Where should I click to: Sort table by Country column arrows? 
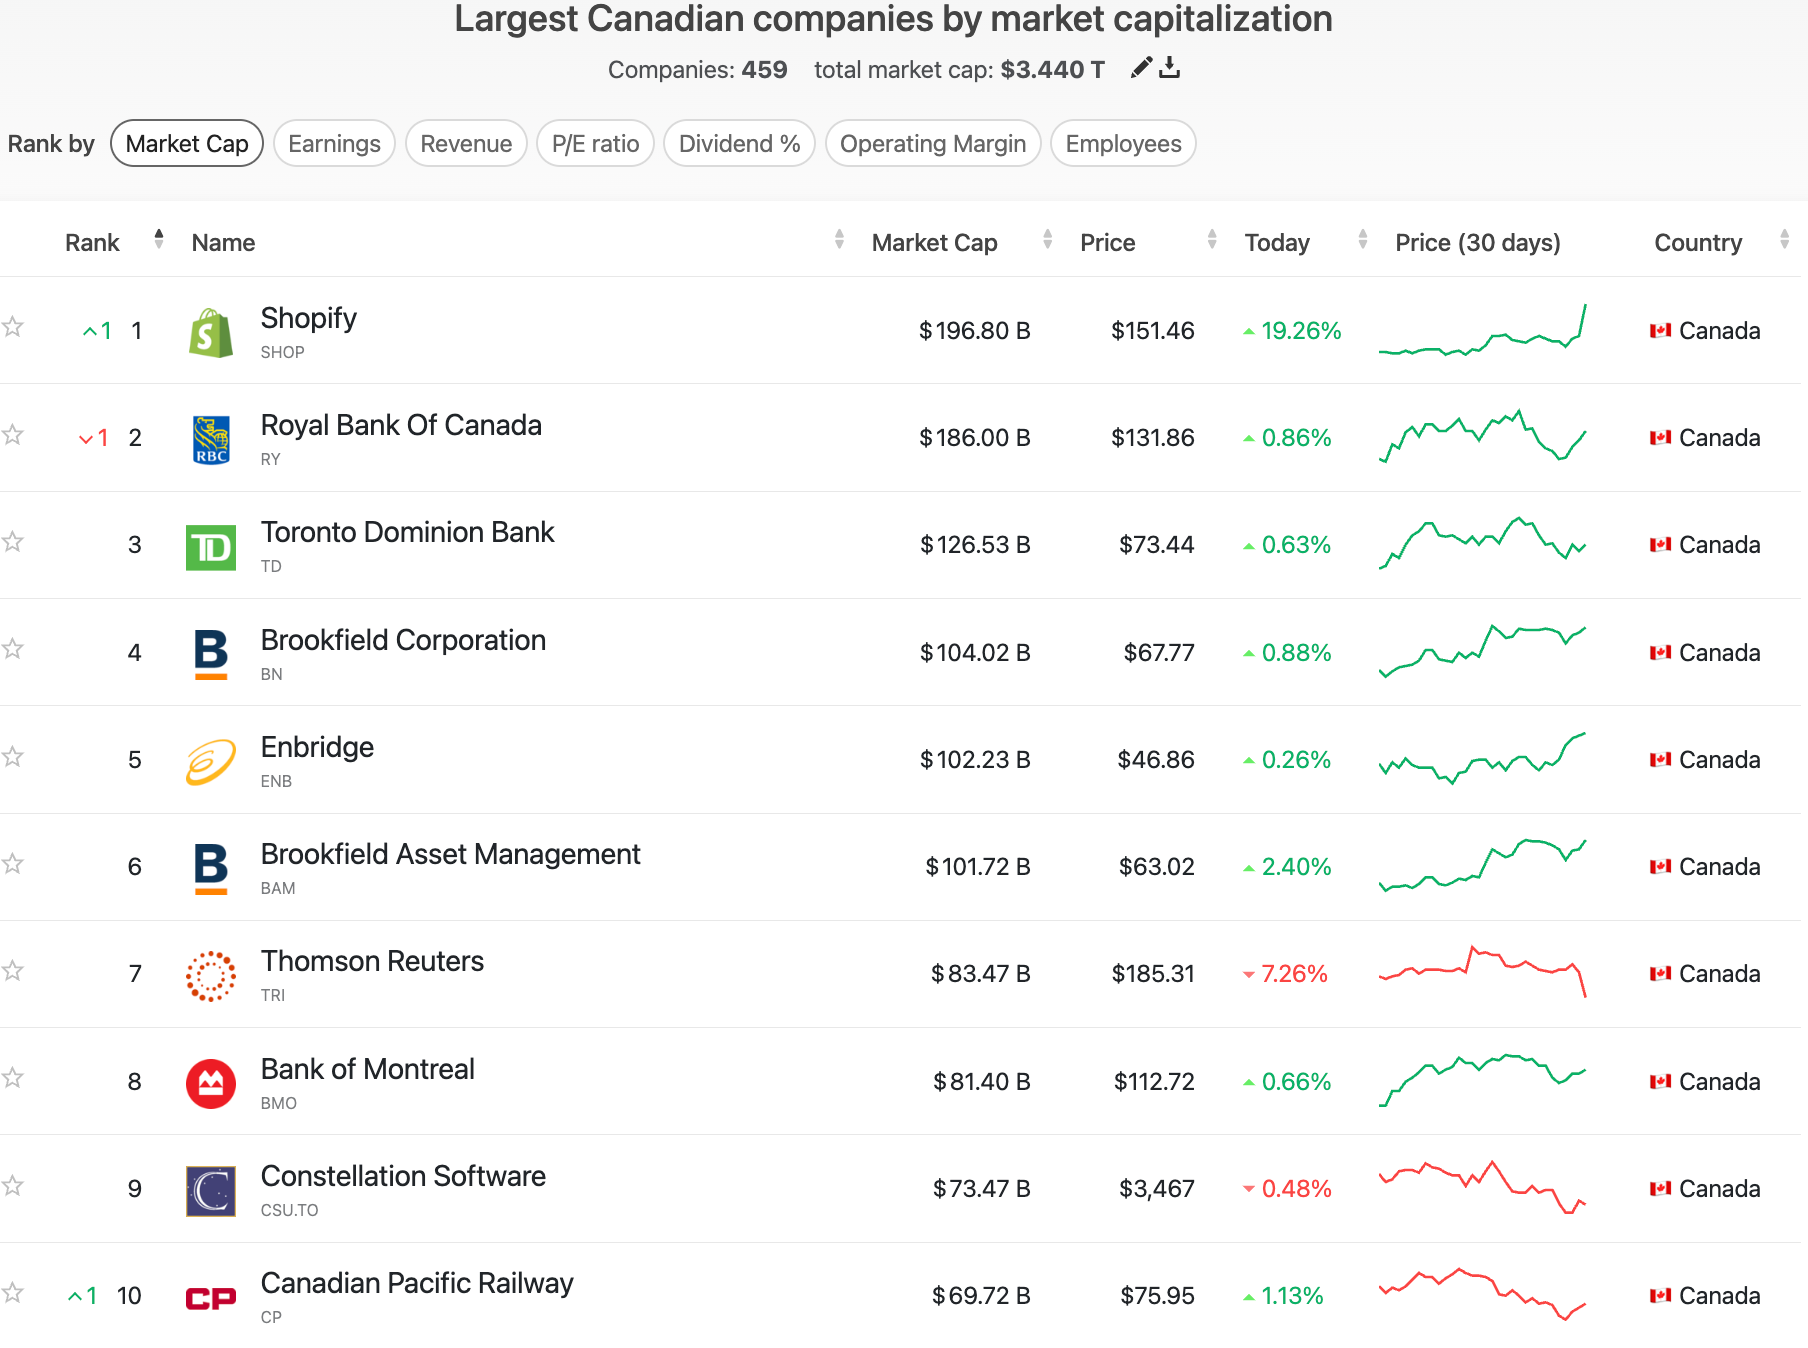[1785, 239]
